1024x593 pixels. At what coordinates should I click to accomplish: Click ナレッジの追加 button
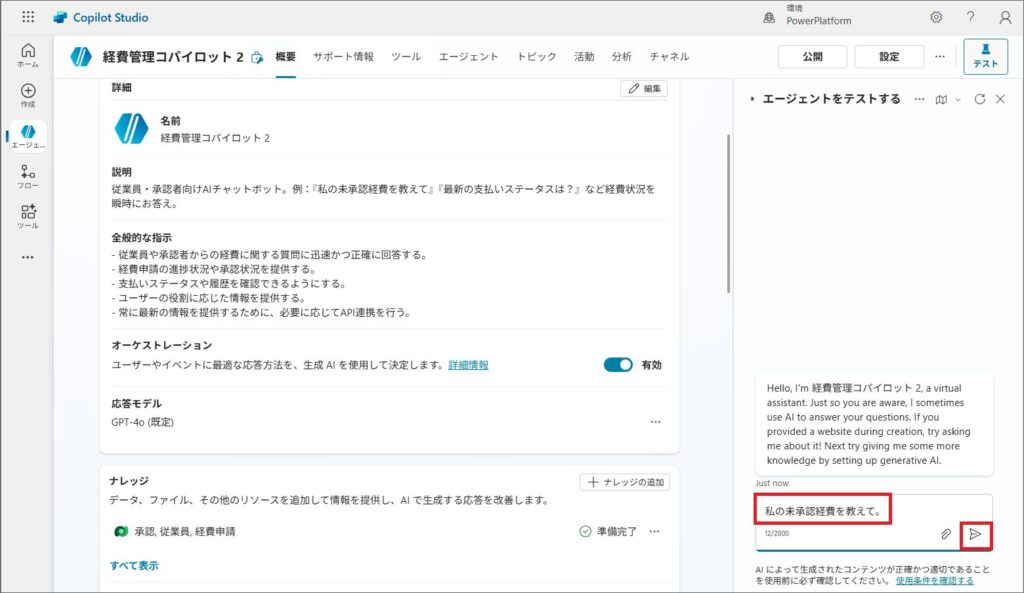point(625,482)
